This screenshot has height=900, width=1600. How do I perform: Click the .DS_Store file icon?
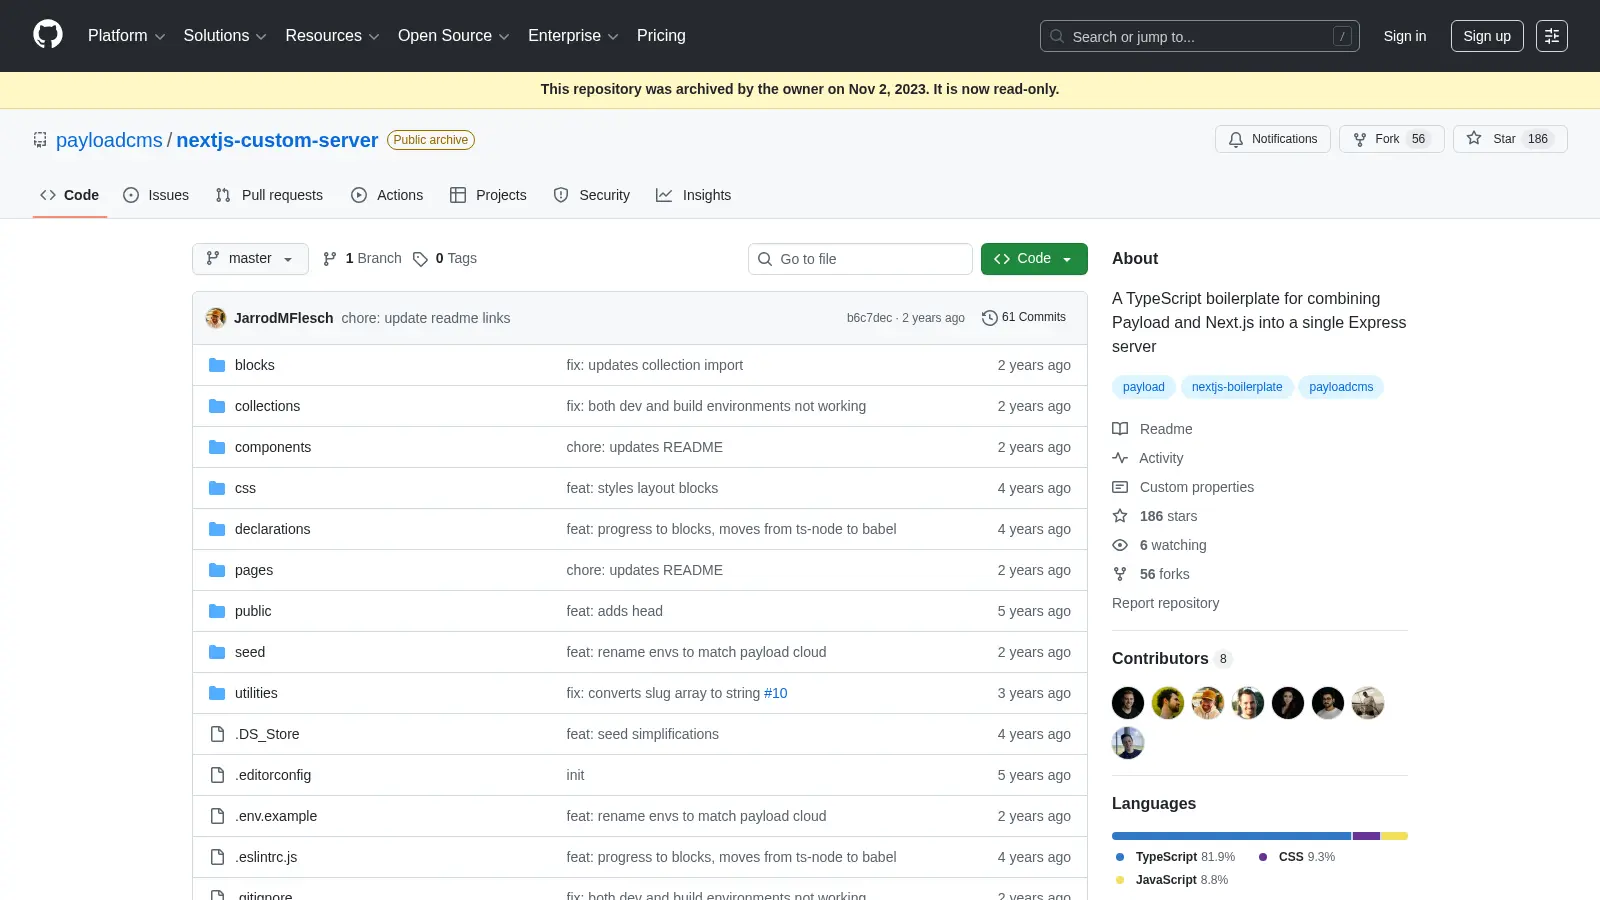click(217, 734)
